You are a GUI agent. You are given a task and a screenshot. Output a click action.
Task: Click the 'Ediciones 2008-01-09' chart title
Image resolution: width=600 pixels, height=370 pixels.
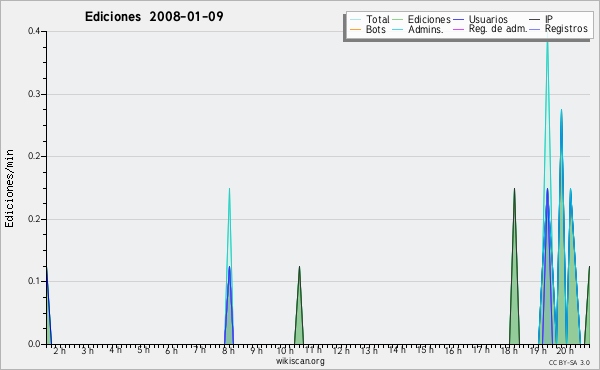point(154,17)
